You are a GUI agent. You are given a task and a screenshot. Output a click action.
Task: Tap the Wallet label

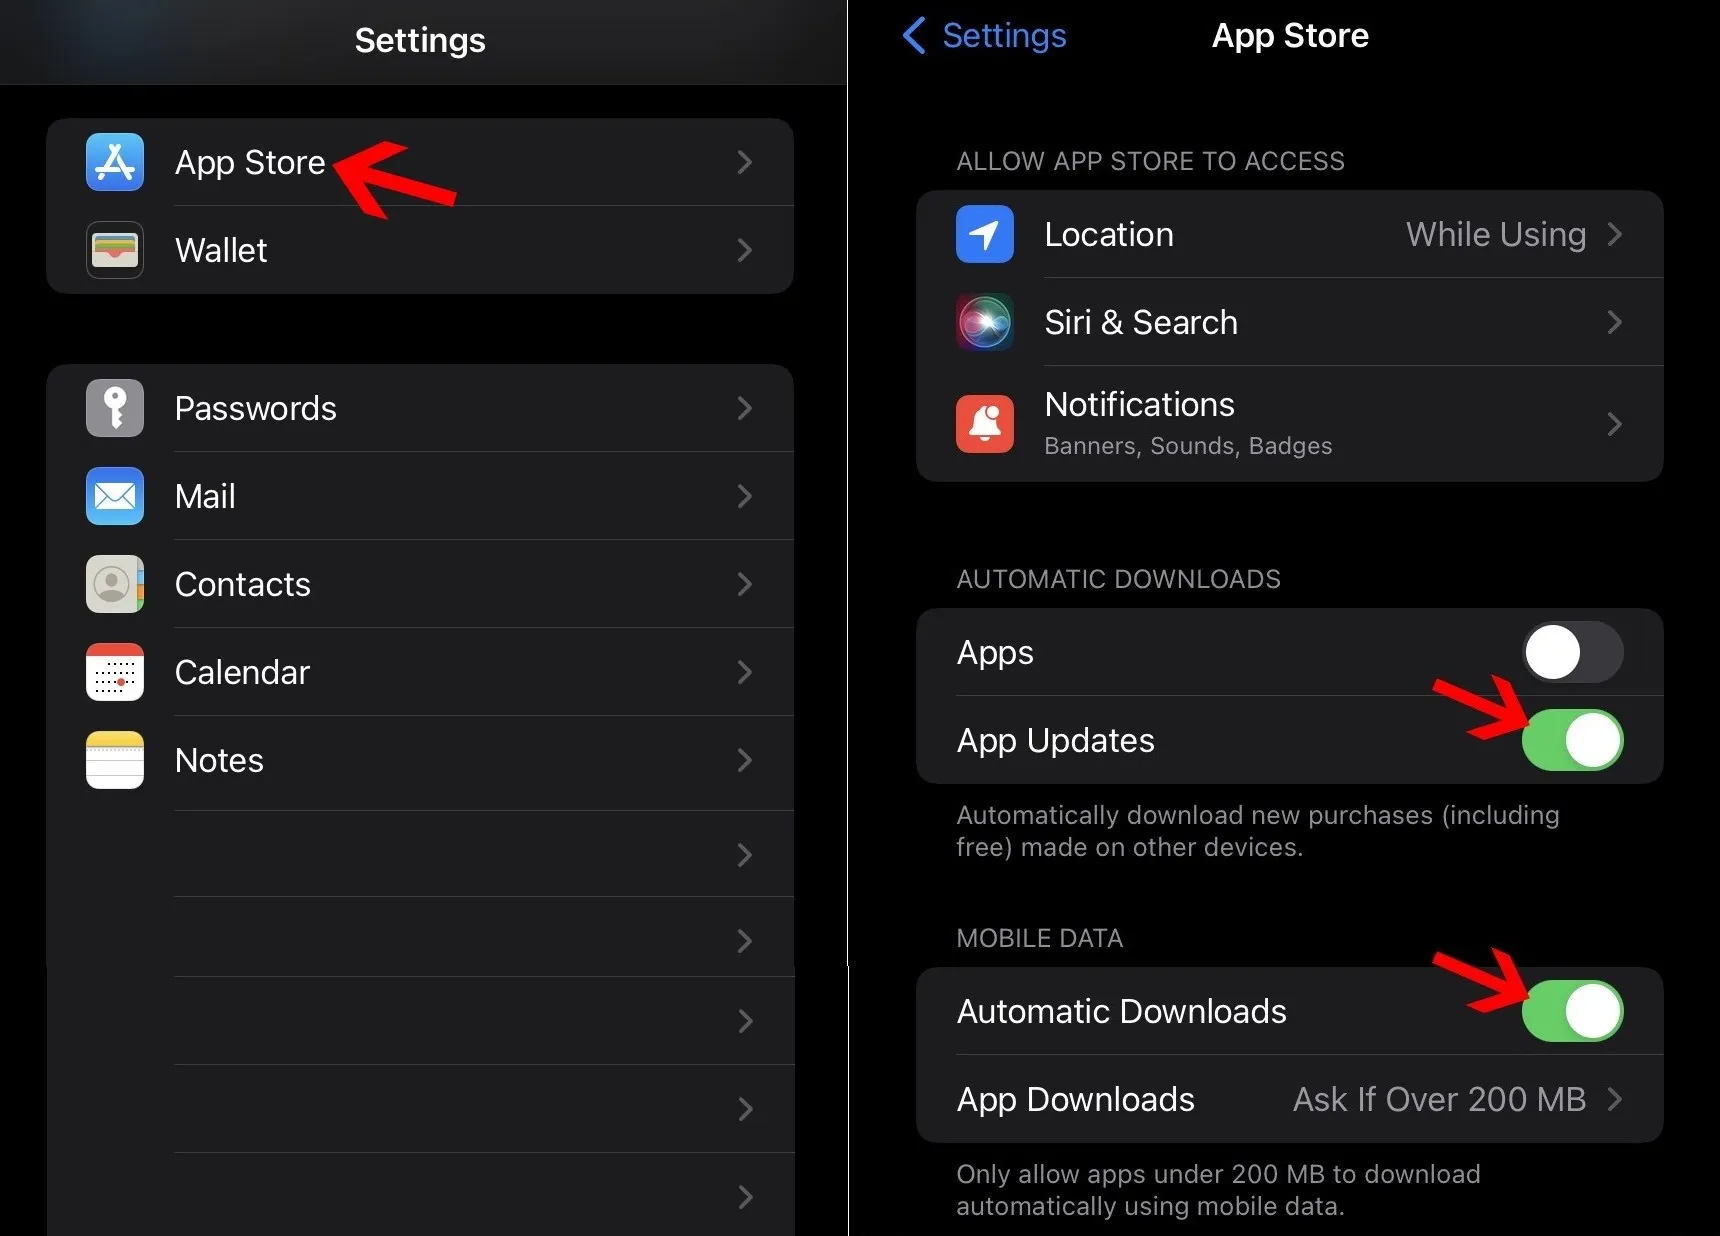point(221,250)
